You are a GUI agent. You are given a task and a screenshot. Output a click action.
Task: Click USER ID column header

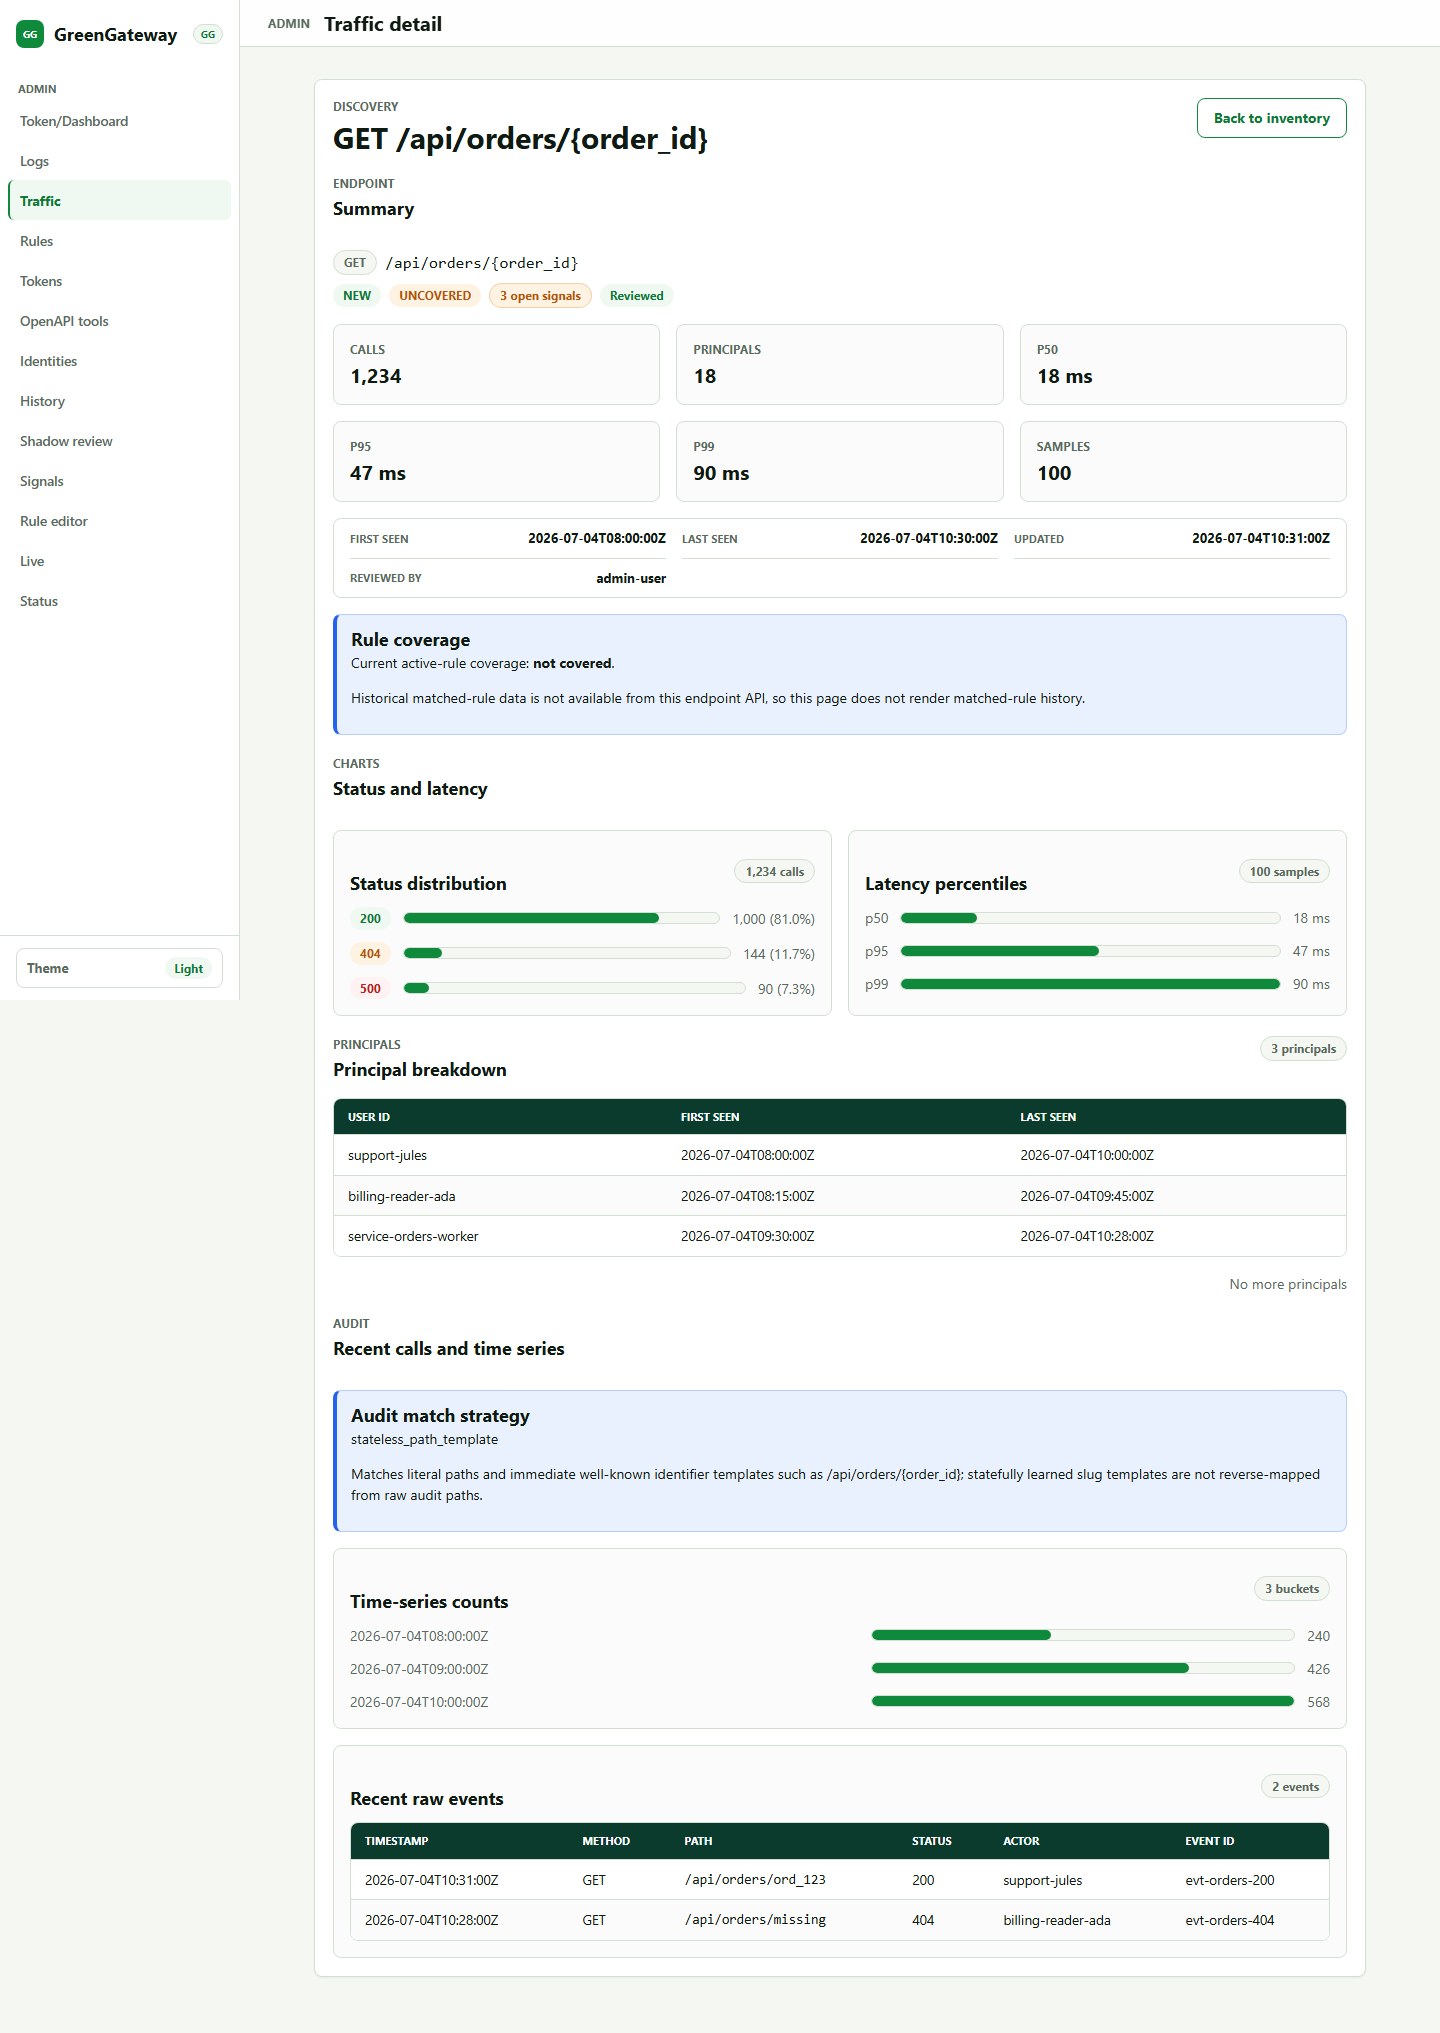pyautogui.click(x=369, y=1117)
